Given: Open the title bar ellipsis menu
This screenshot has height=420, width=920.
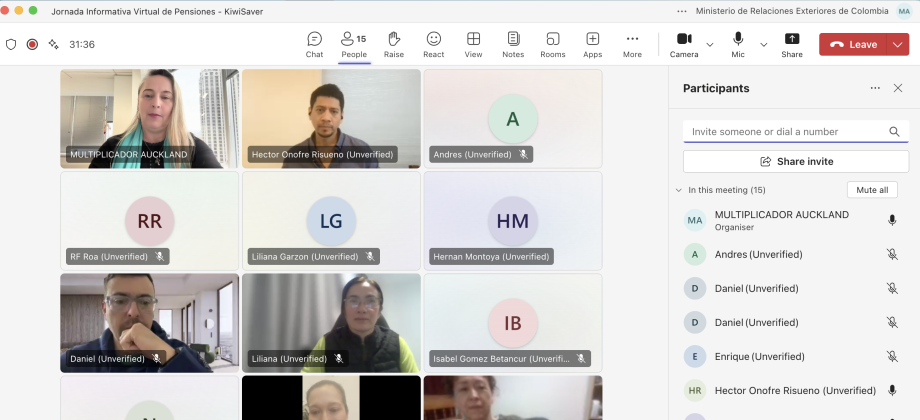Looking at the screenshot, I should 681,11.
